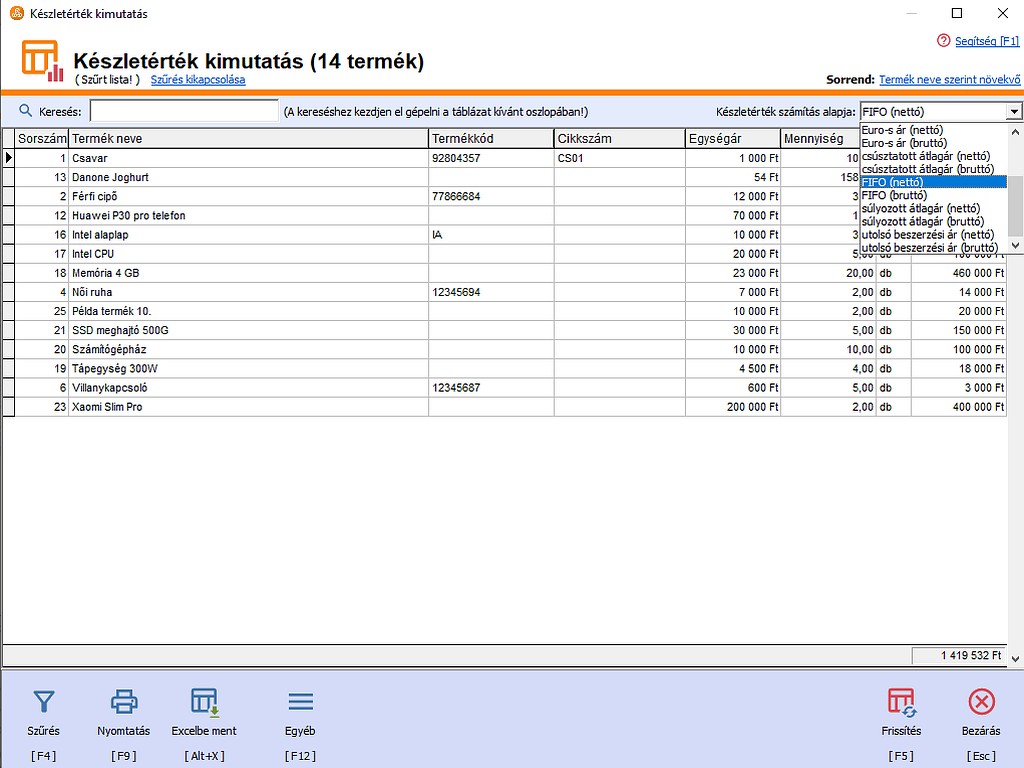
Task: Click the 'Szűrés kikapcsolása' link
Action: (198, 79)
